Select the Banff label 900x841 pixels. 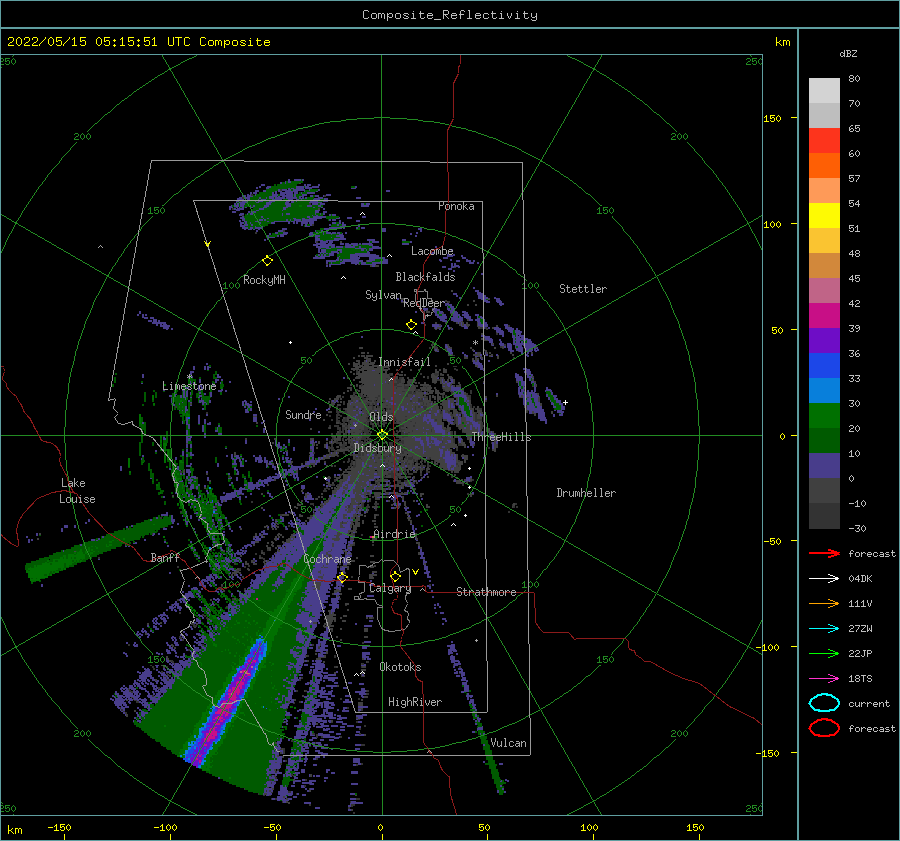(x=165, y=557)
